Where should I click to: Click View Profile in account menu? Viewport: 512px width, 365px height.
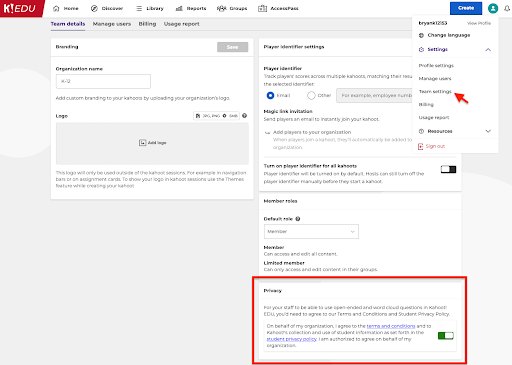479,23
